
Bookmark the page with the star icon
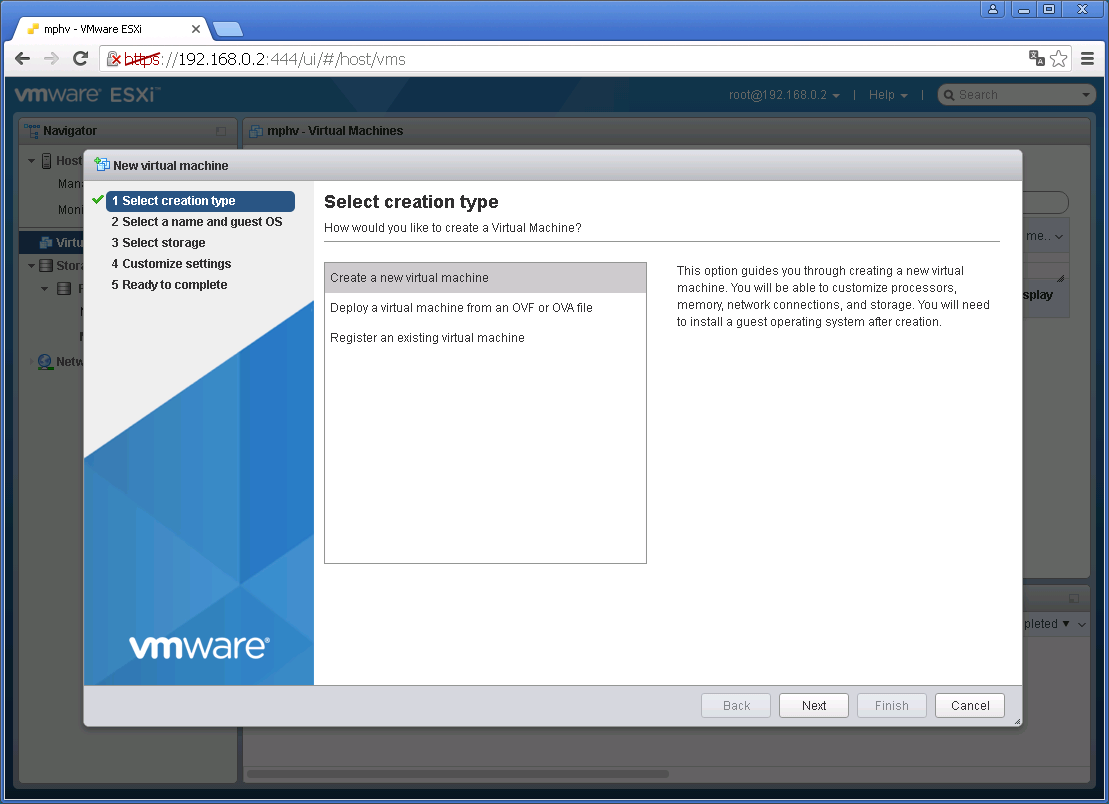coord(1058,59)
